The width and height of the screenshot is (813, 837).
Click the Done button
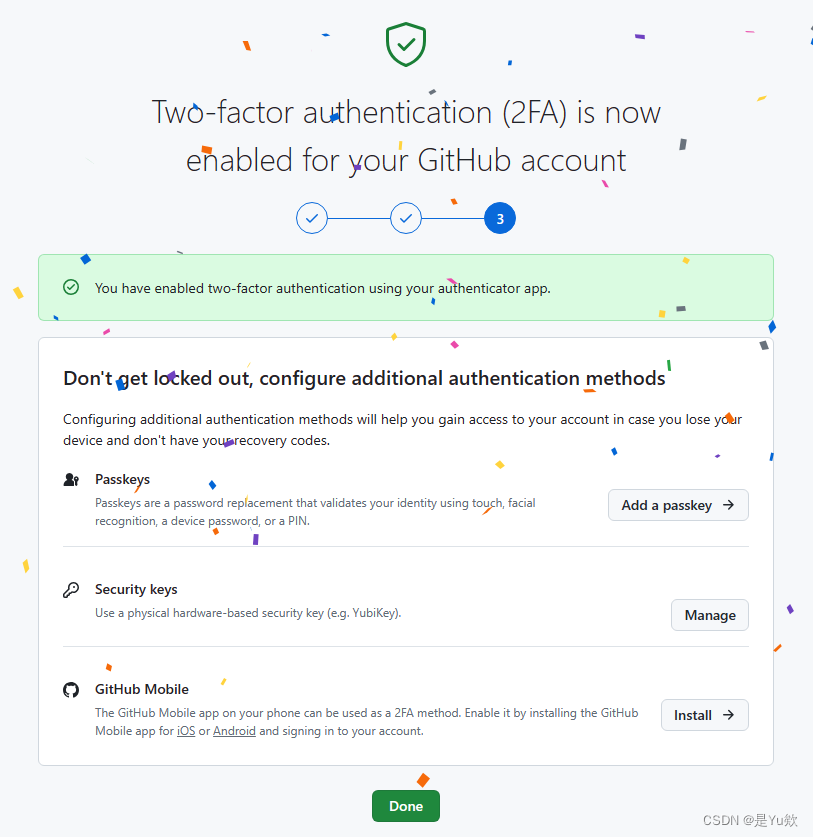click(x=406, y=806)
